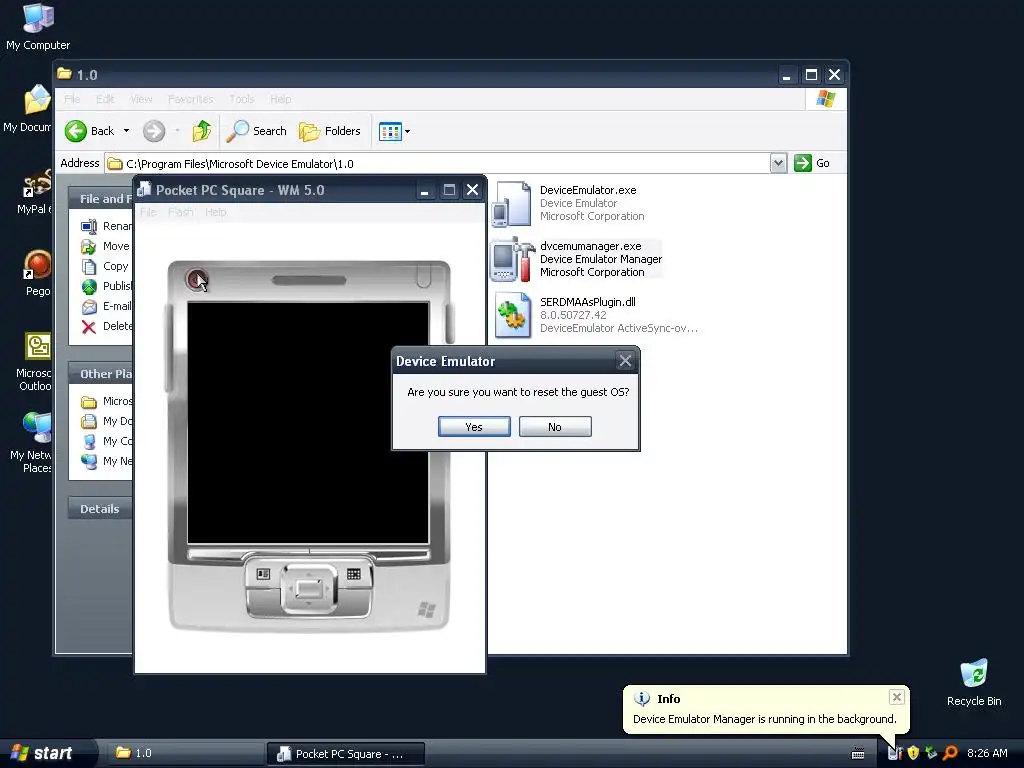Click the Device Emulator Manager tray icon
Image resolution: width=1024 pixels, height=768 pixels.
(x=895, y=753)
